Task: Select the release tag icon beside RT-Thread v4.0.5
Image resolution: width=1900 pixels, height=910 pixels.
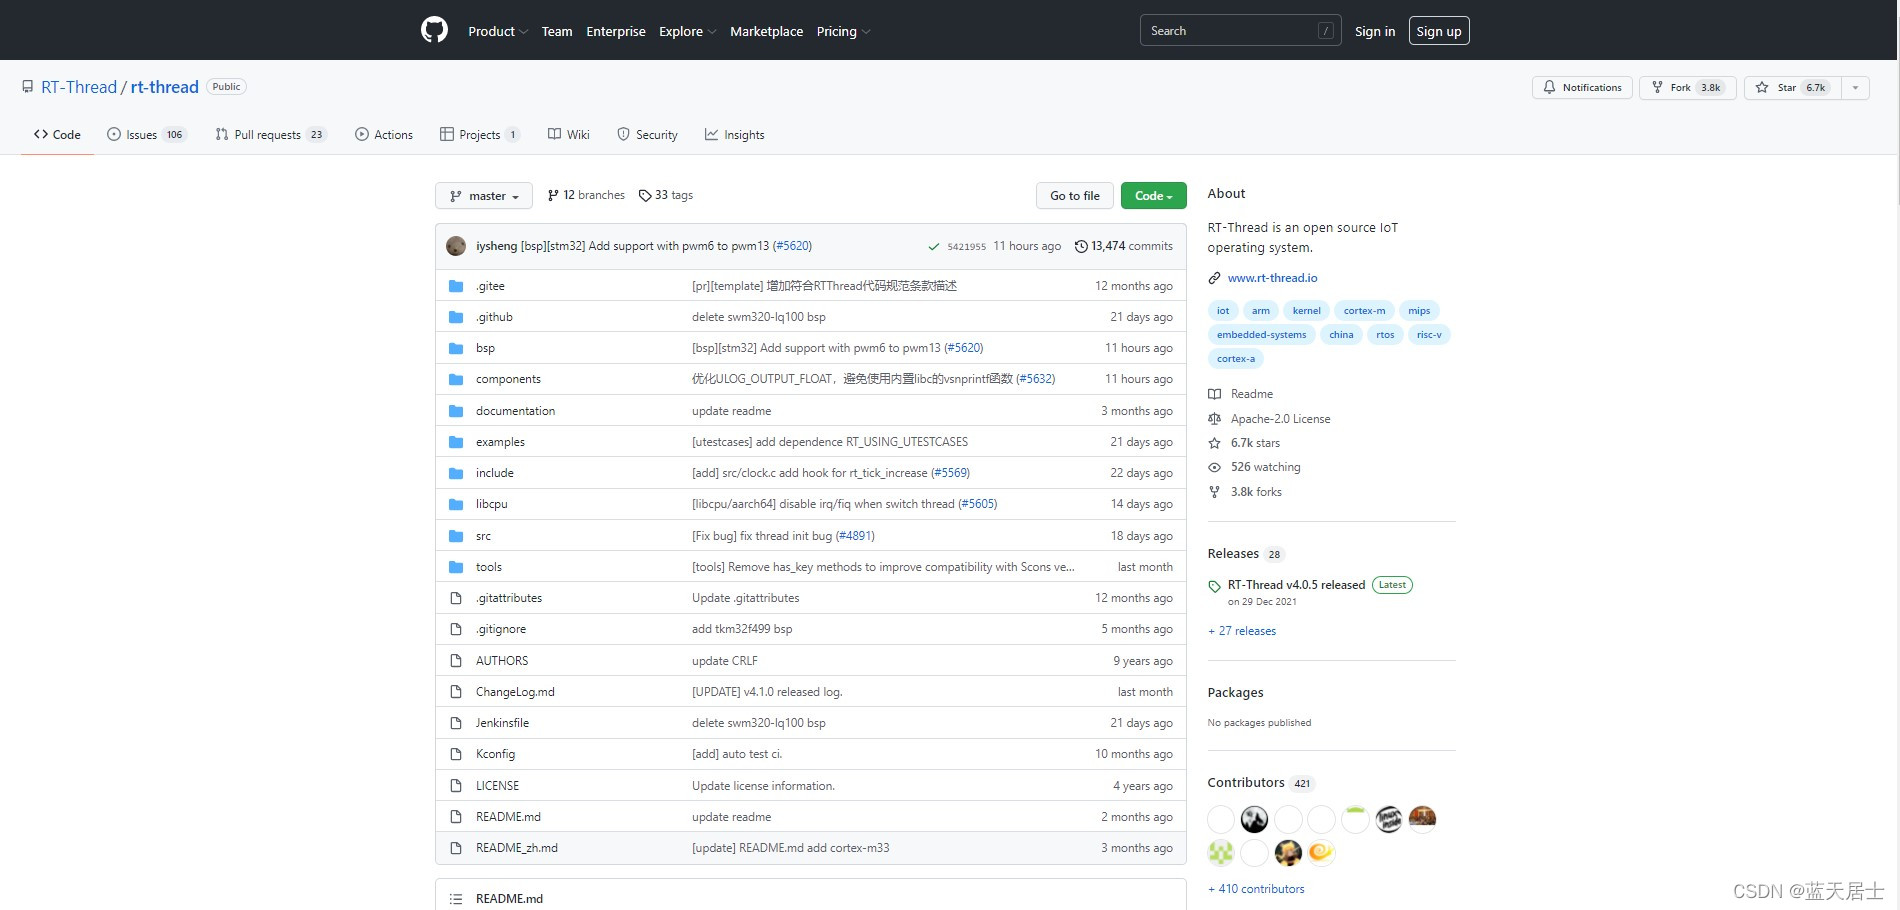Action: (x=1214, y=586)
